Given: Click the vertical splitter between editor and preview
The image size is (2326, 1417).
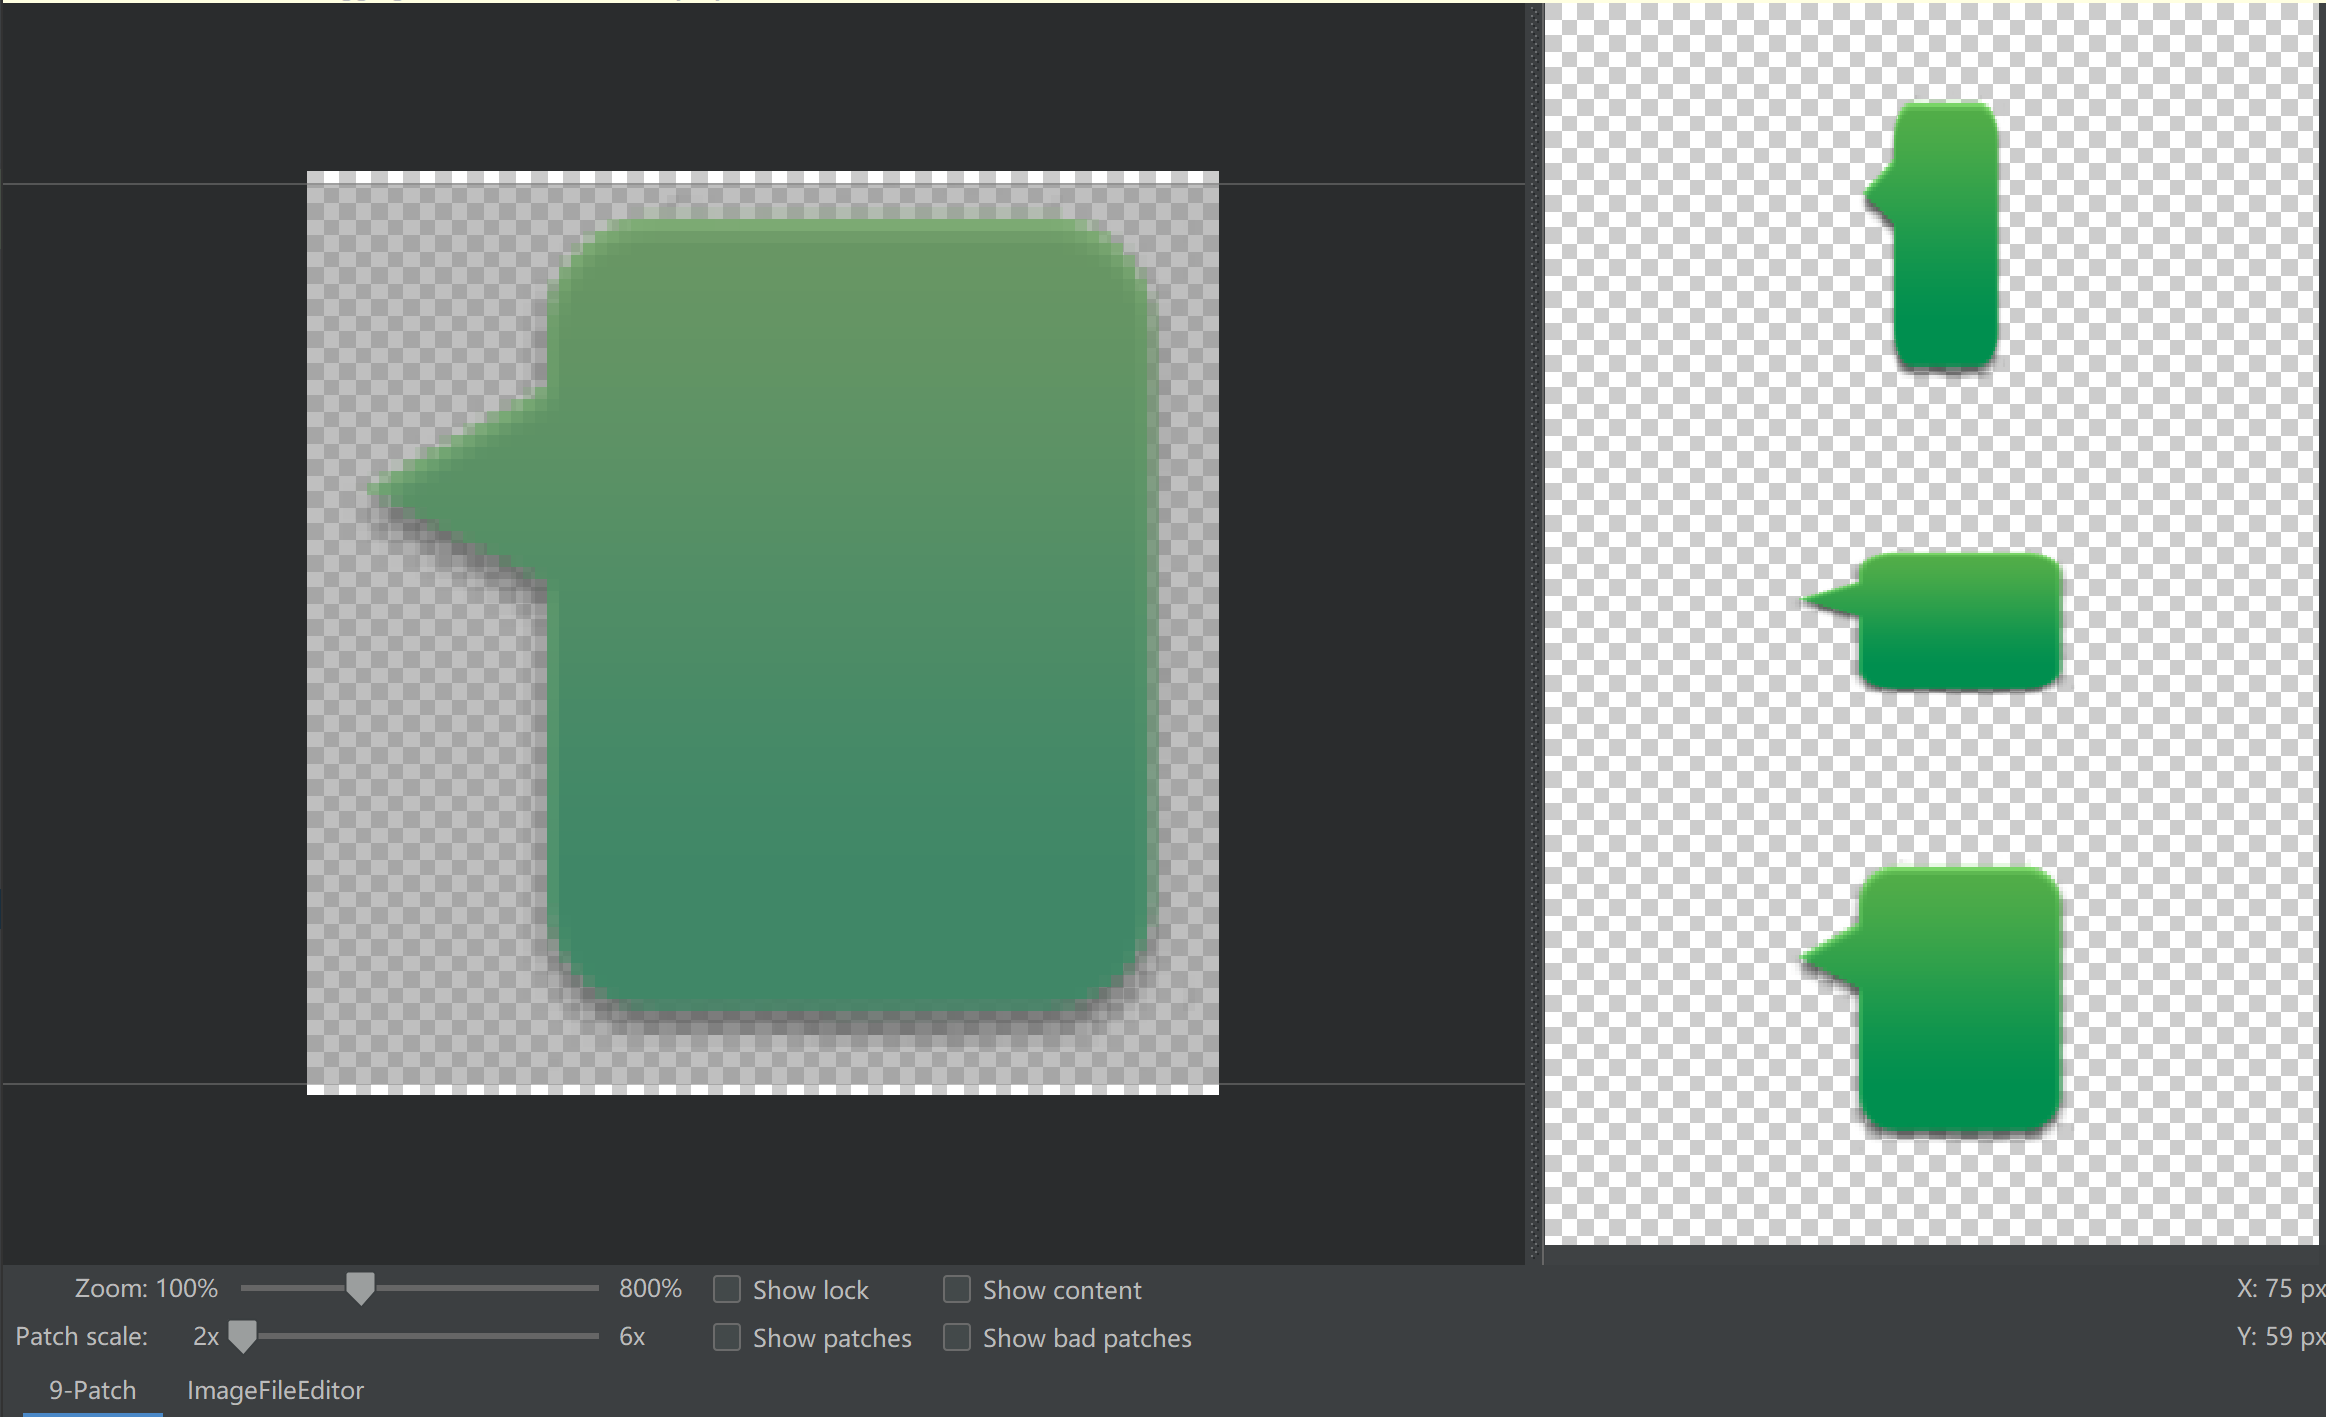Looking at the screenshot, I should tap(1535, 630).
